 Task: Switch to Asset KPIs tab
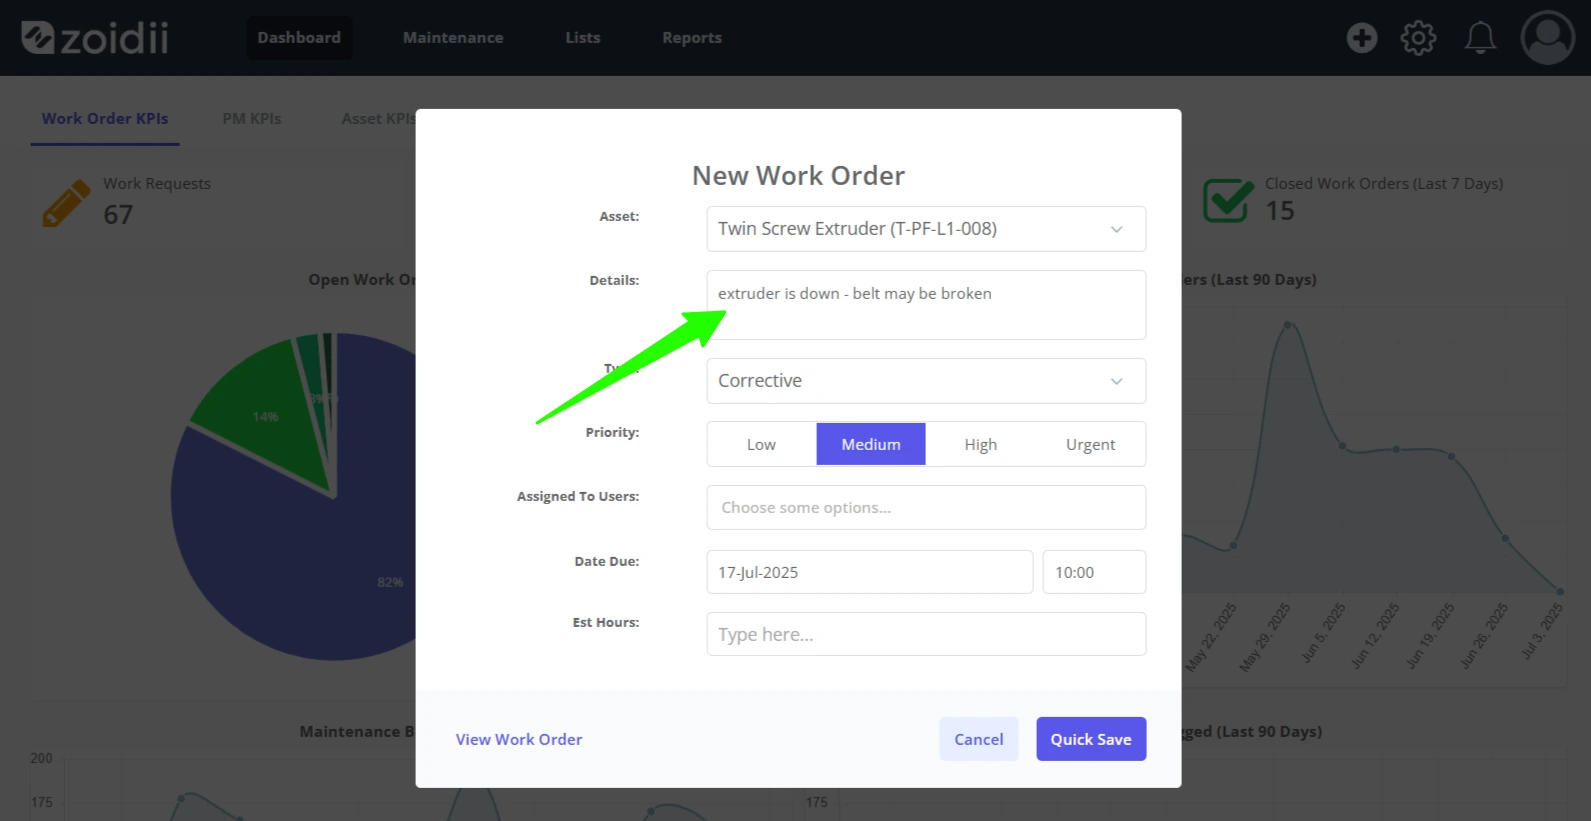point(378,119)
